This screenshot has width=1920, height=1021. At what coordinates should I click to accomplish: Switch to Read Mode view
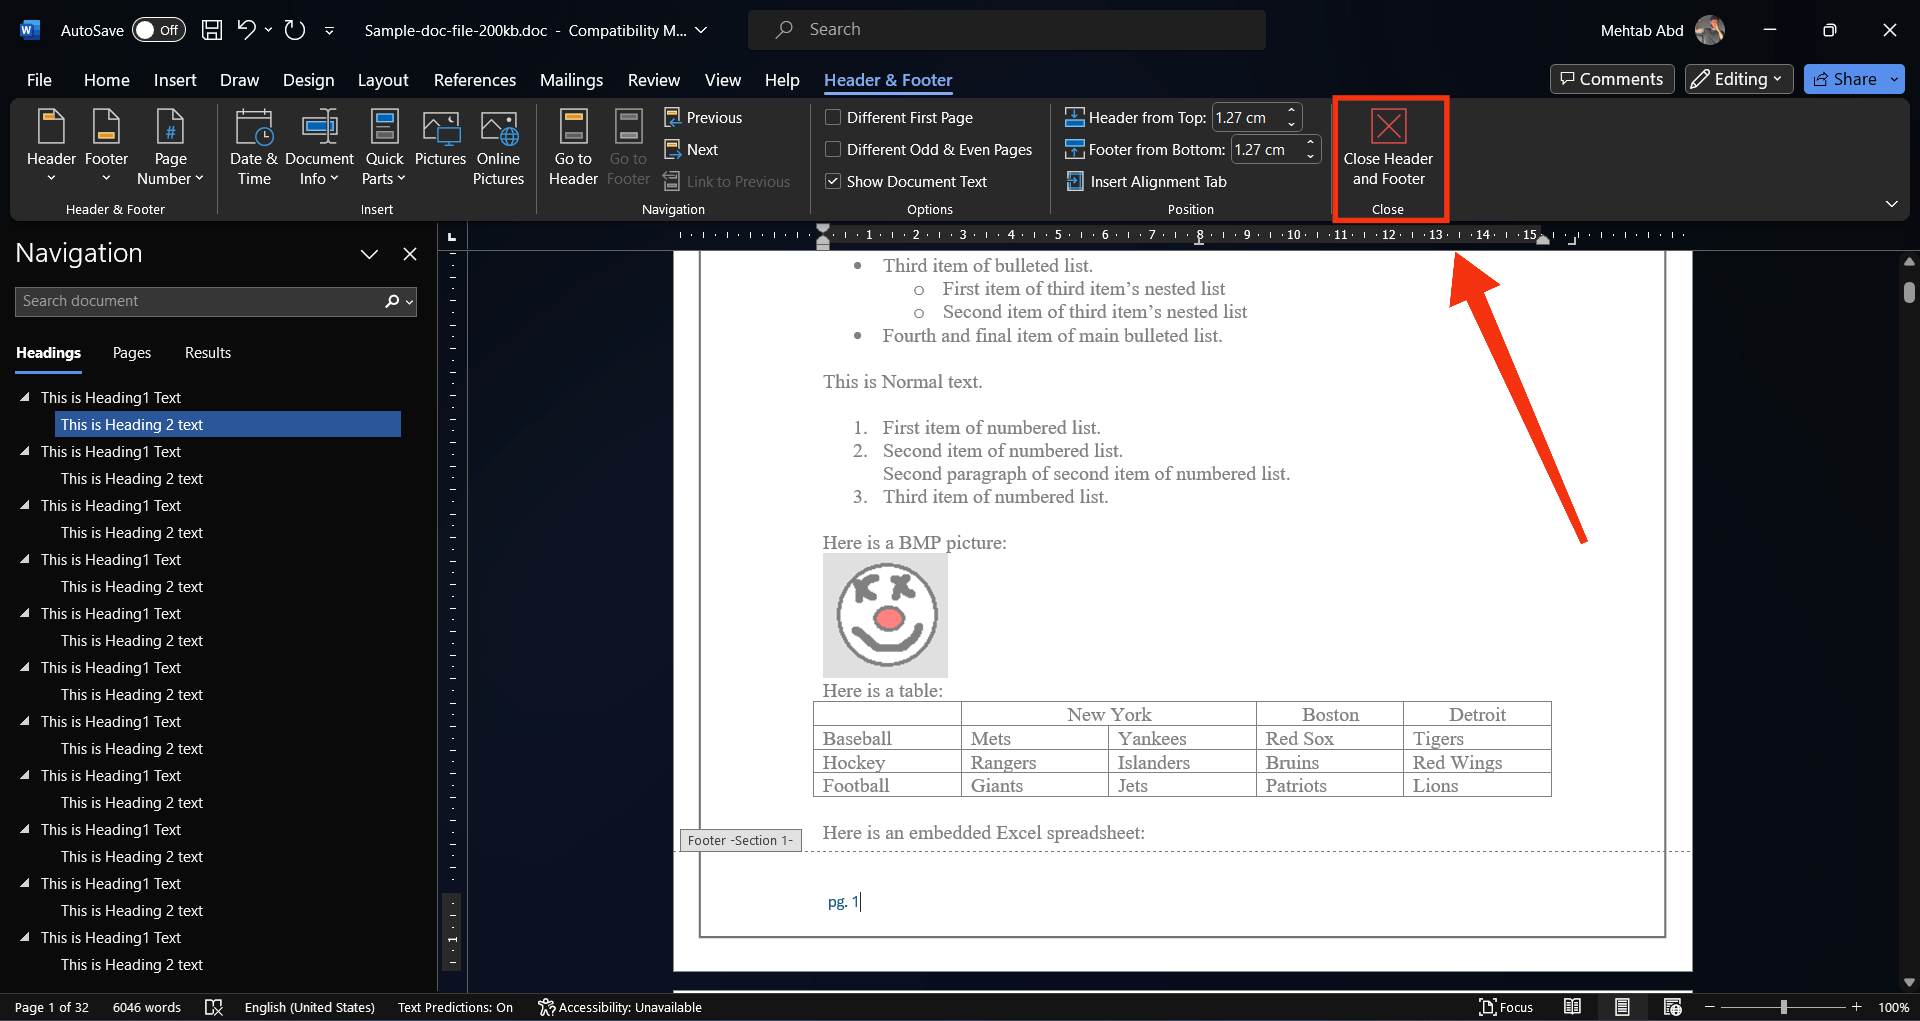(x=1573, y=1007)
